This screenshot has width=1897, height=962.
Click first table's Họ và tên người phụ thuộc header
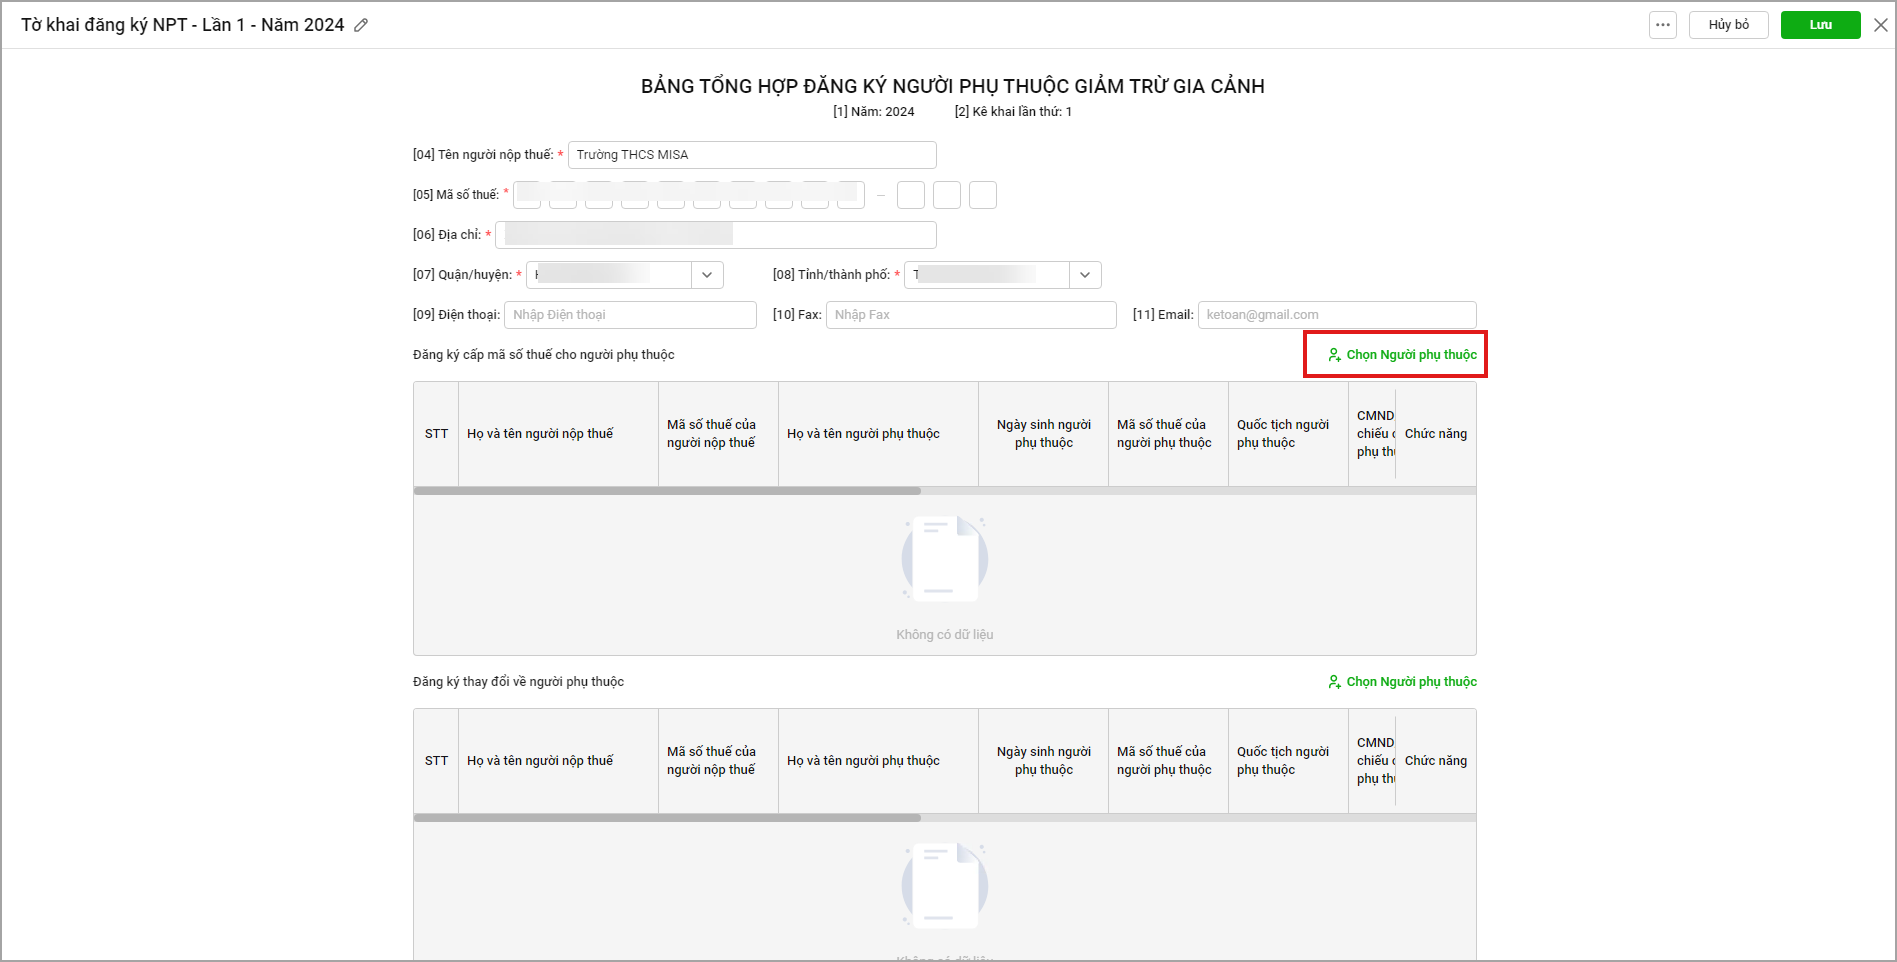pos(863,434)
